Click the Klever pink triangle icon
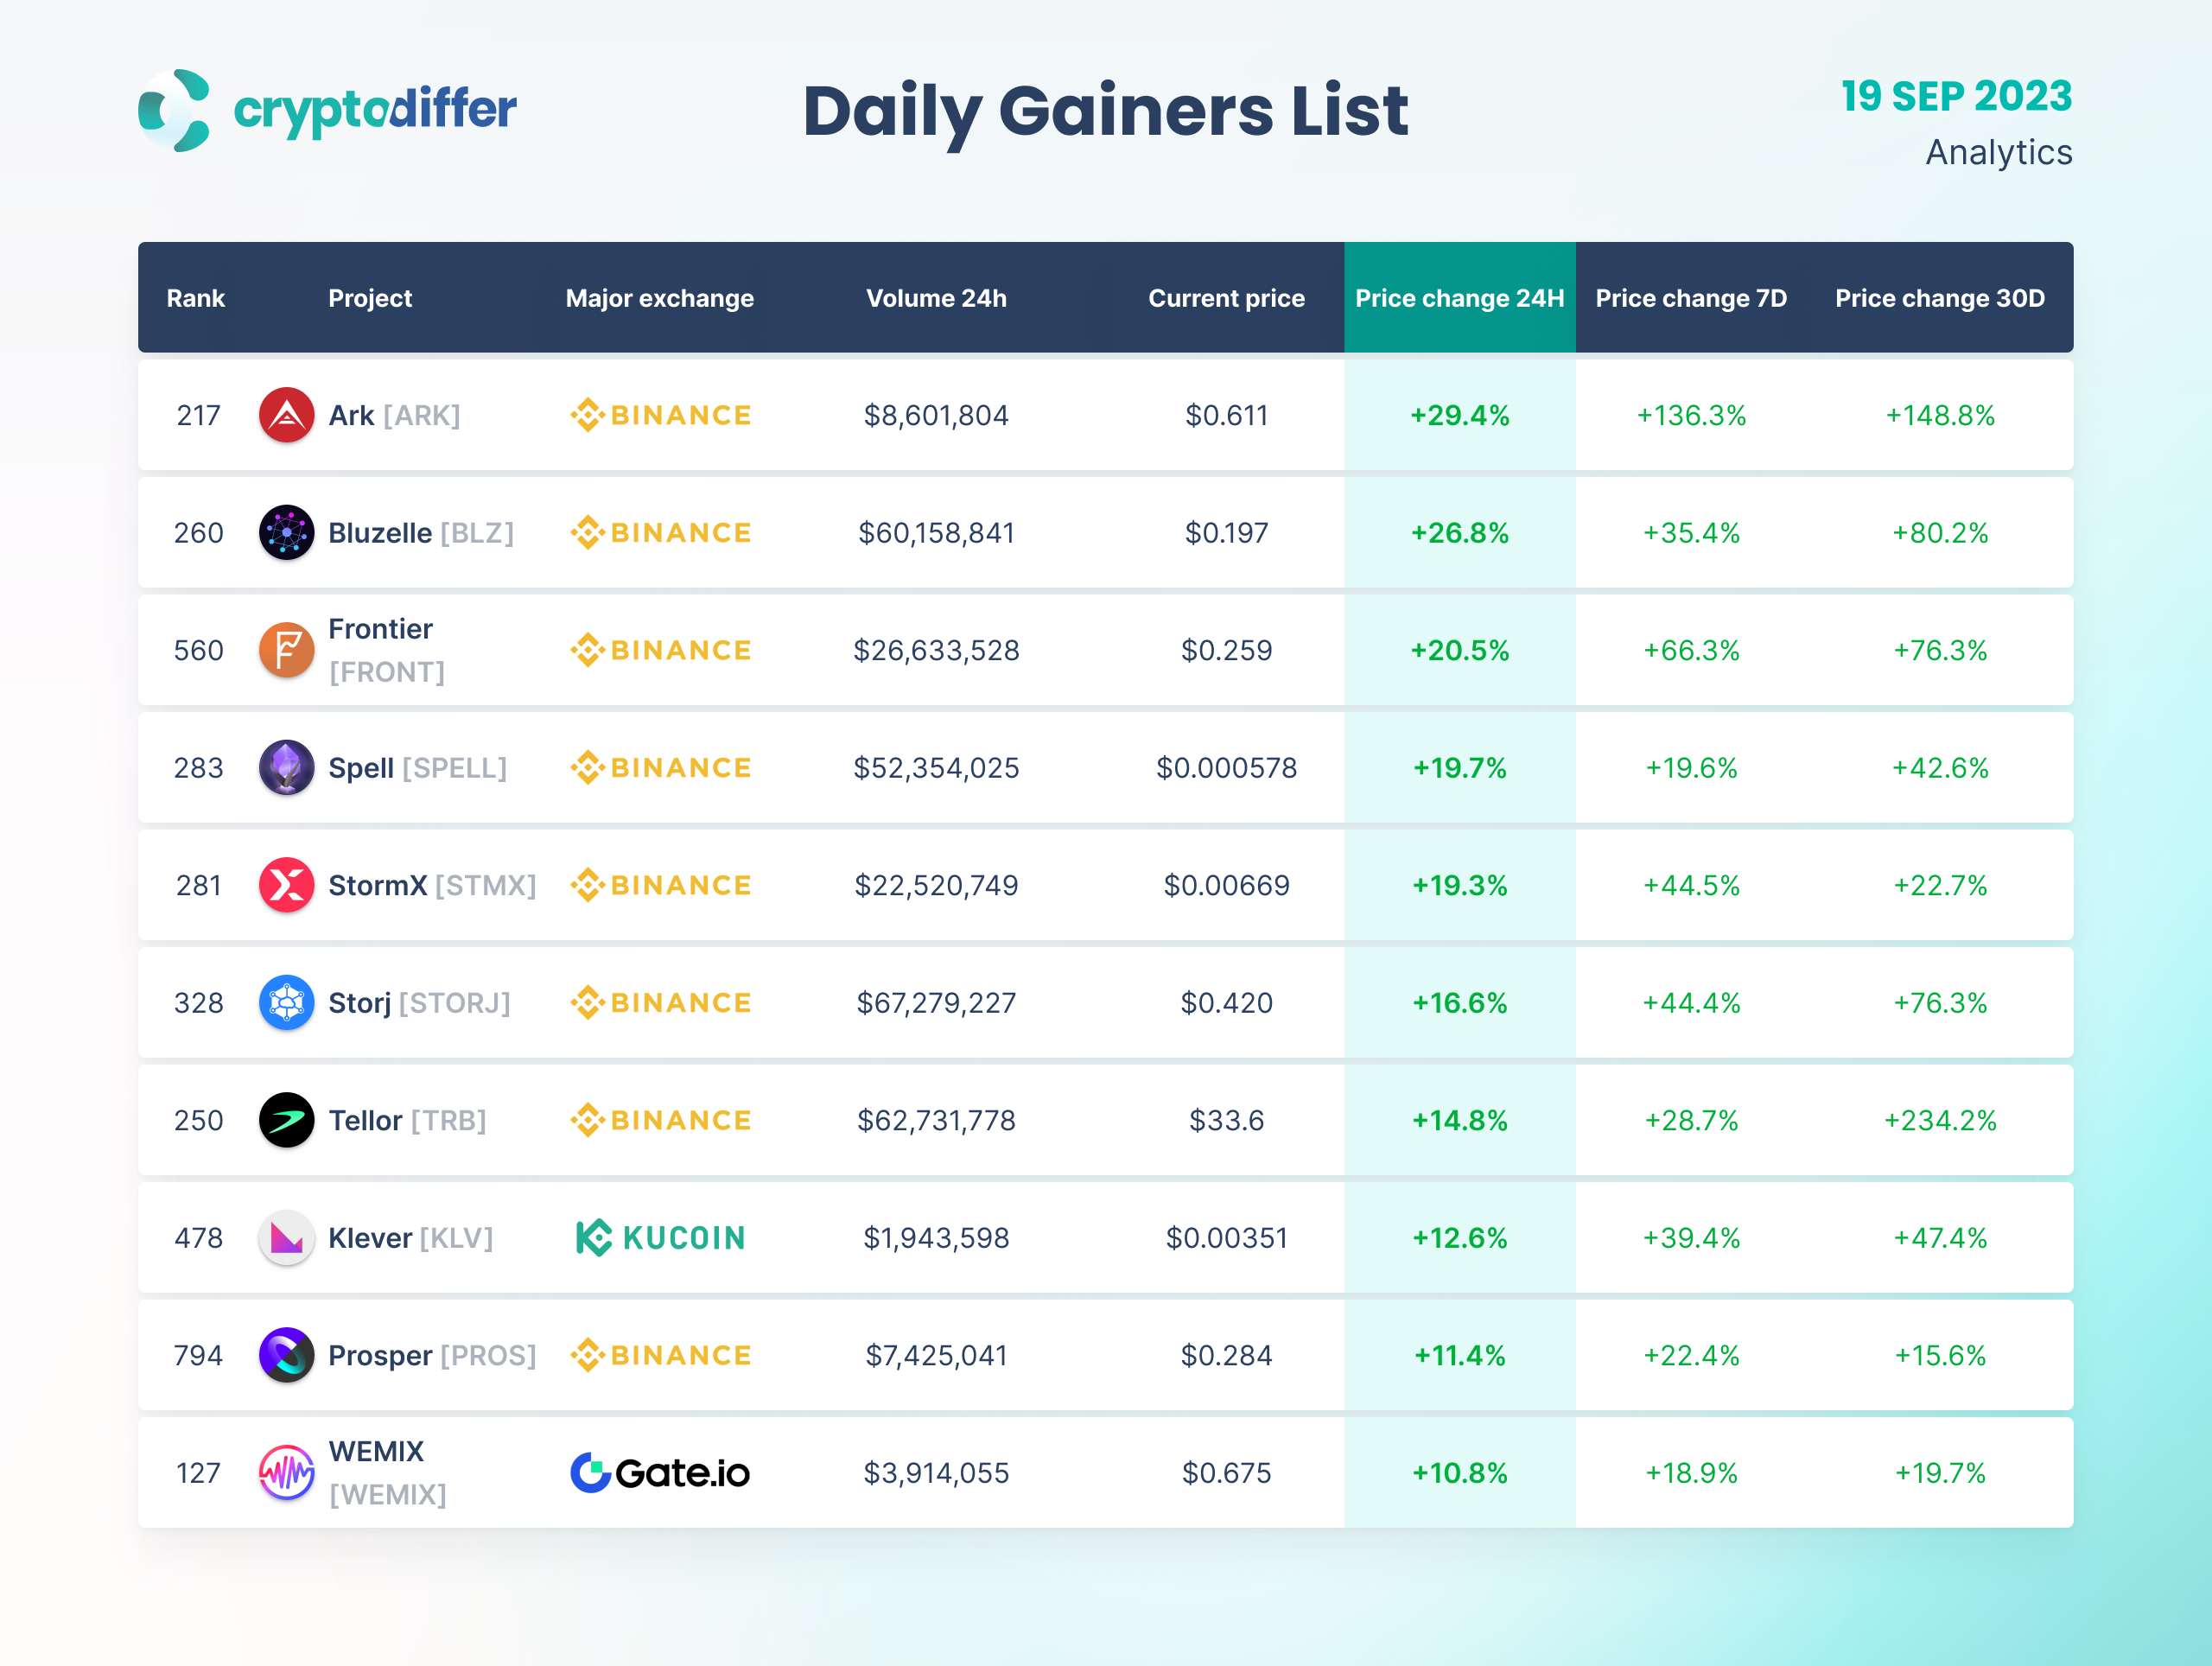 pos(286,1238)
